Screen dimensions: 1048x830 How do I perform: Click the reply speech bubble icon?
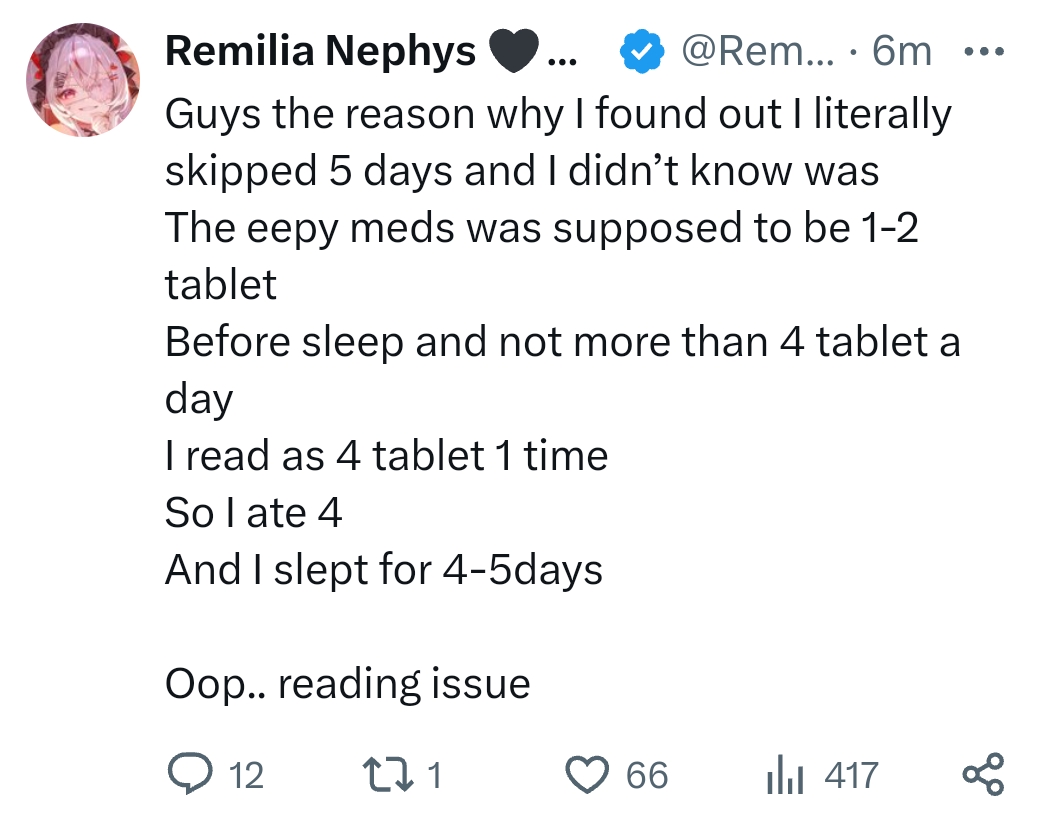tap(190, 774)
